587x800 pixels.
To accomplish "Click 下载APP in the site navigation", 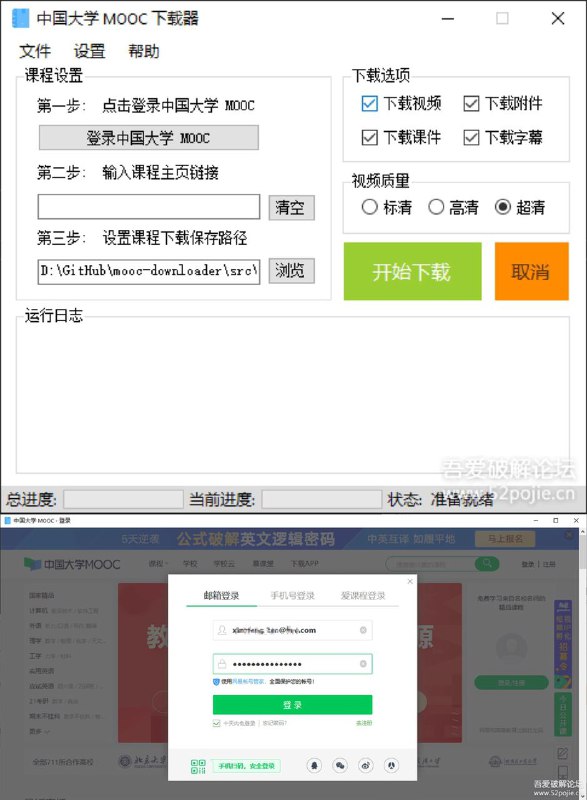I will tap(304, 564).
